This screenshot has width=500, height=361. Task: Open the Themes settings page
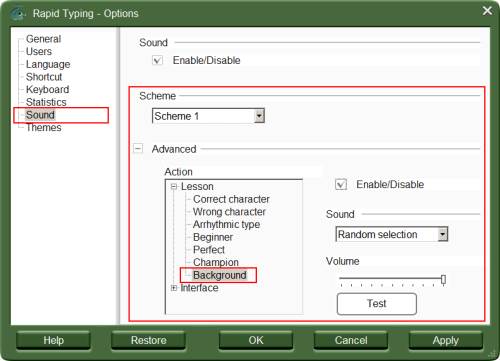(44, 128)
